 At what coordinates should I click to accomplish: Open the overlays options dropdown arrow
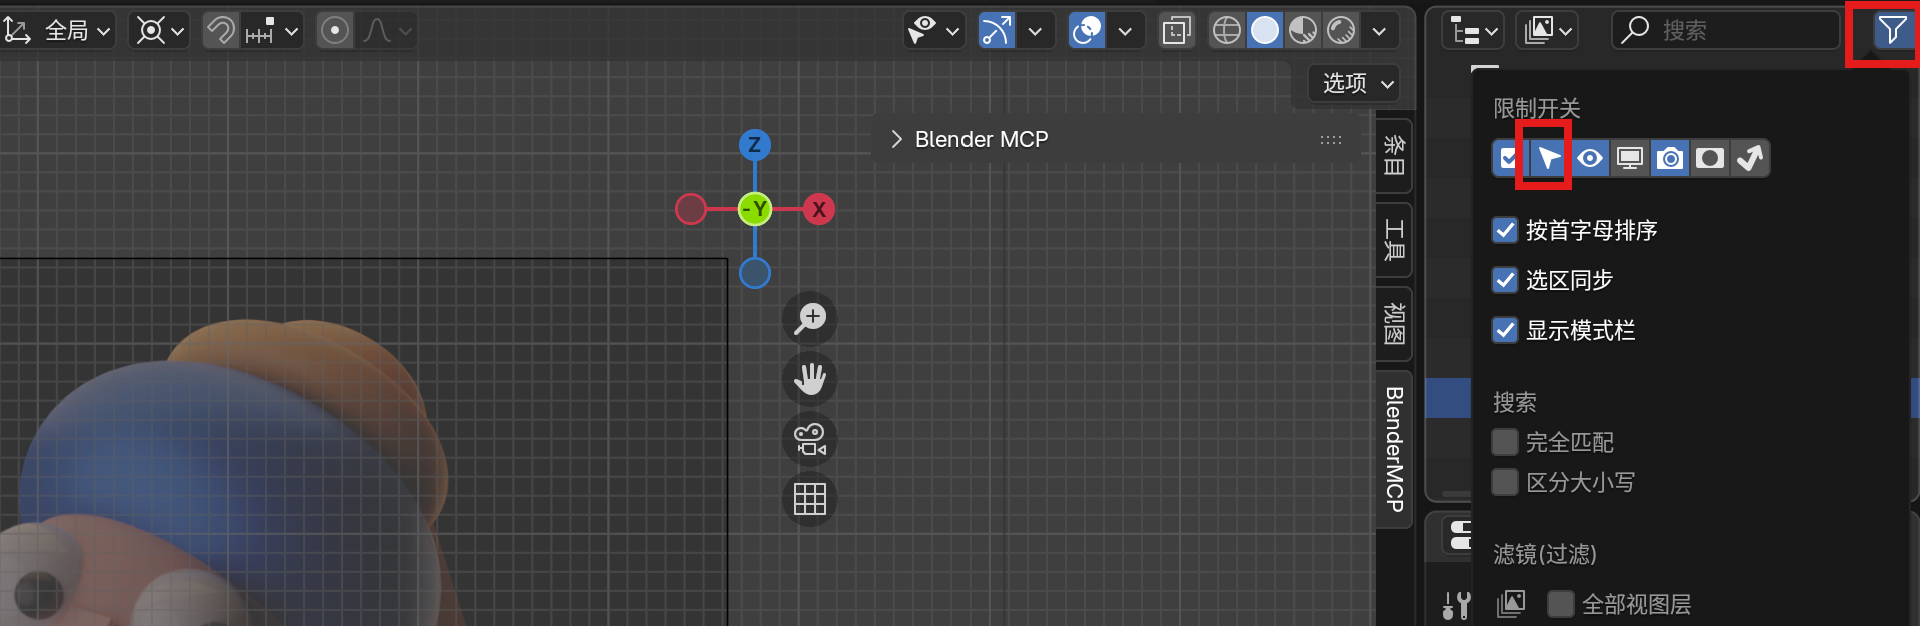[x=1125, y=31]
